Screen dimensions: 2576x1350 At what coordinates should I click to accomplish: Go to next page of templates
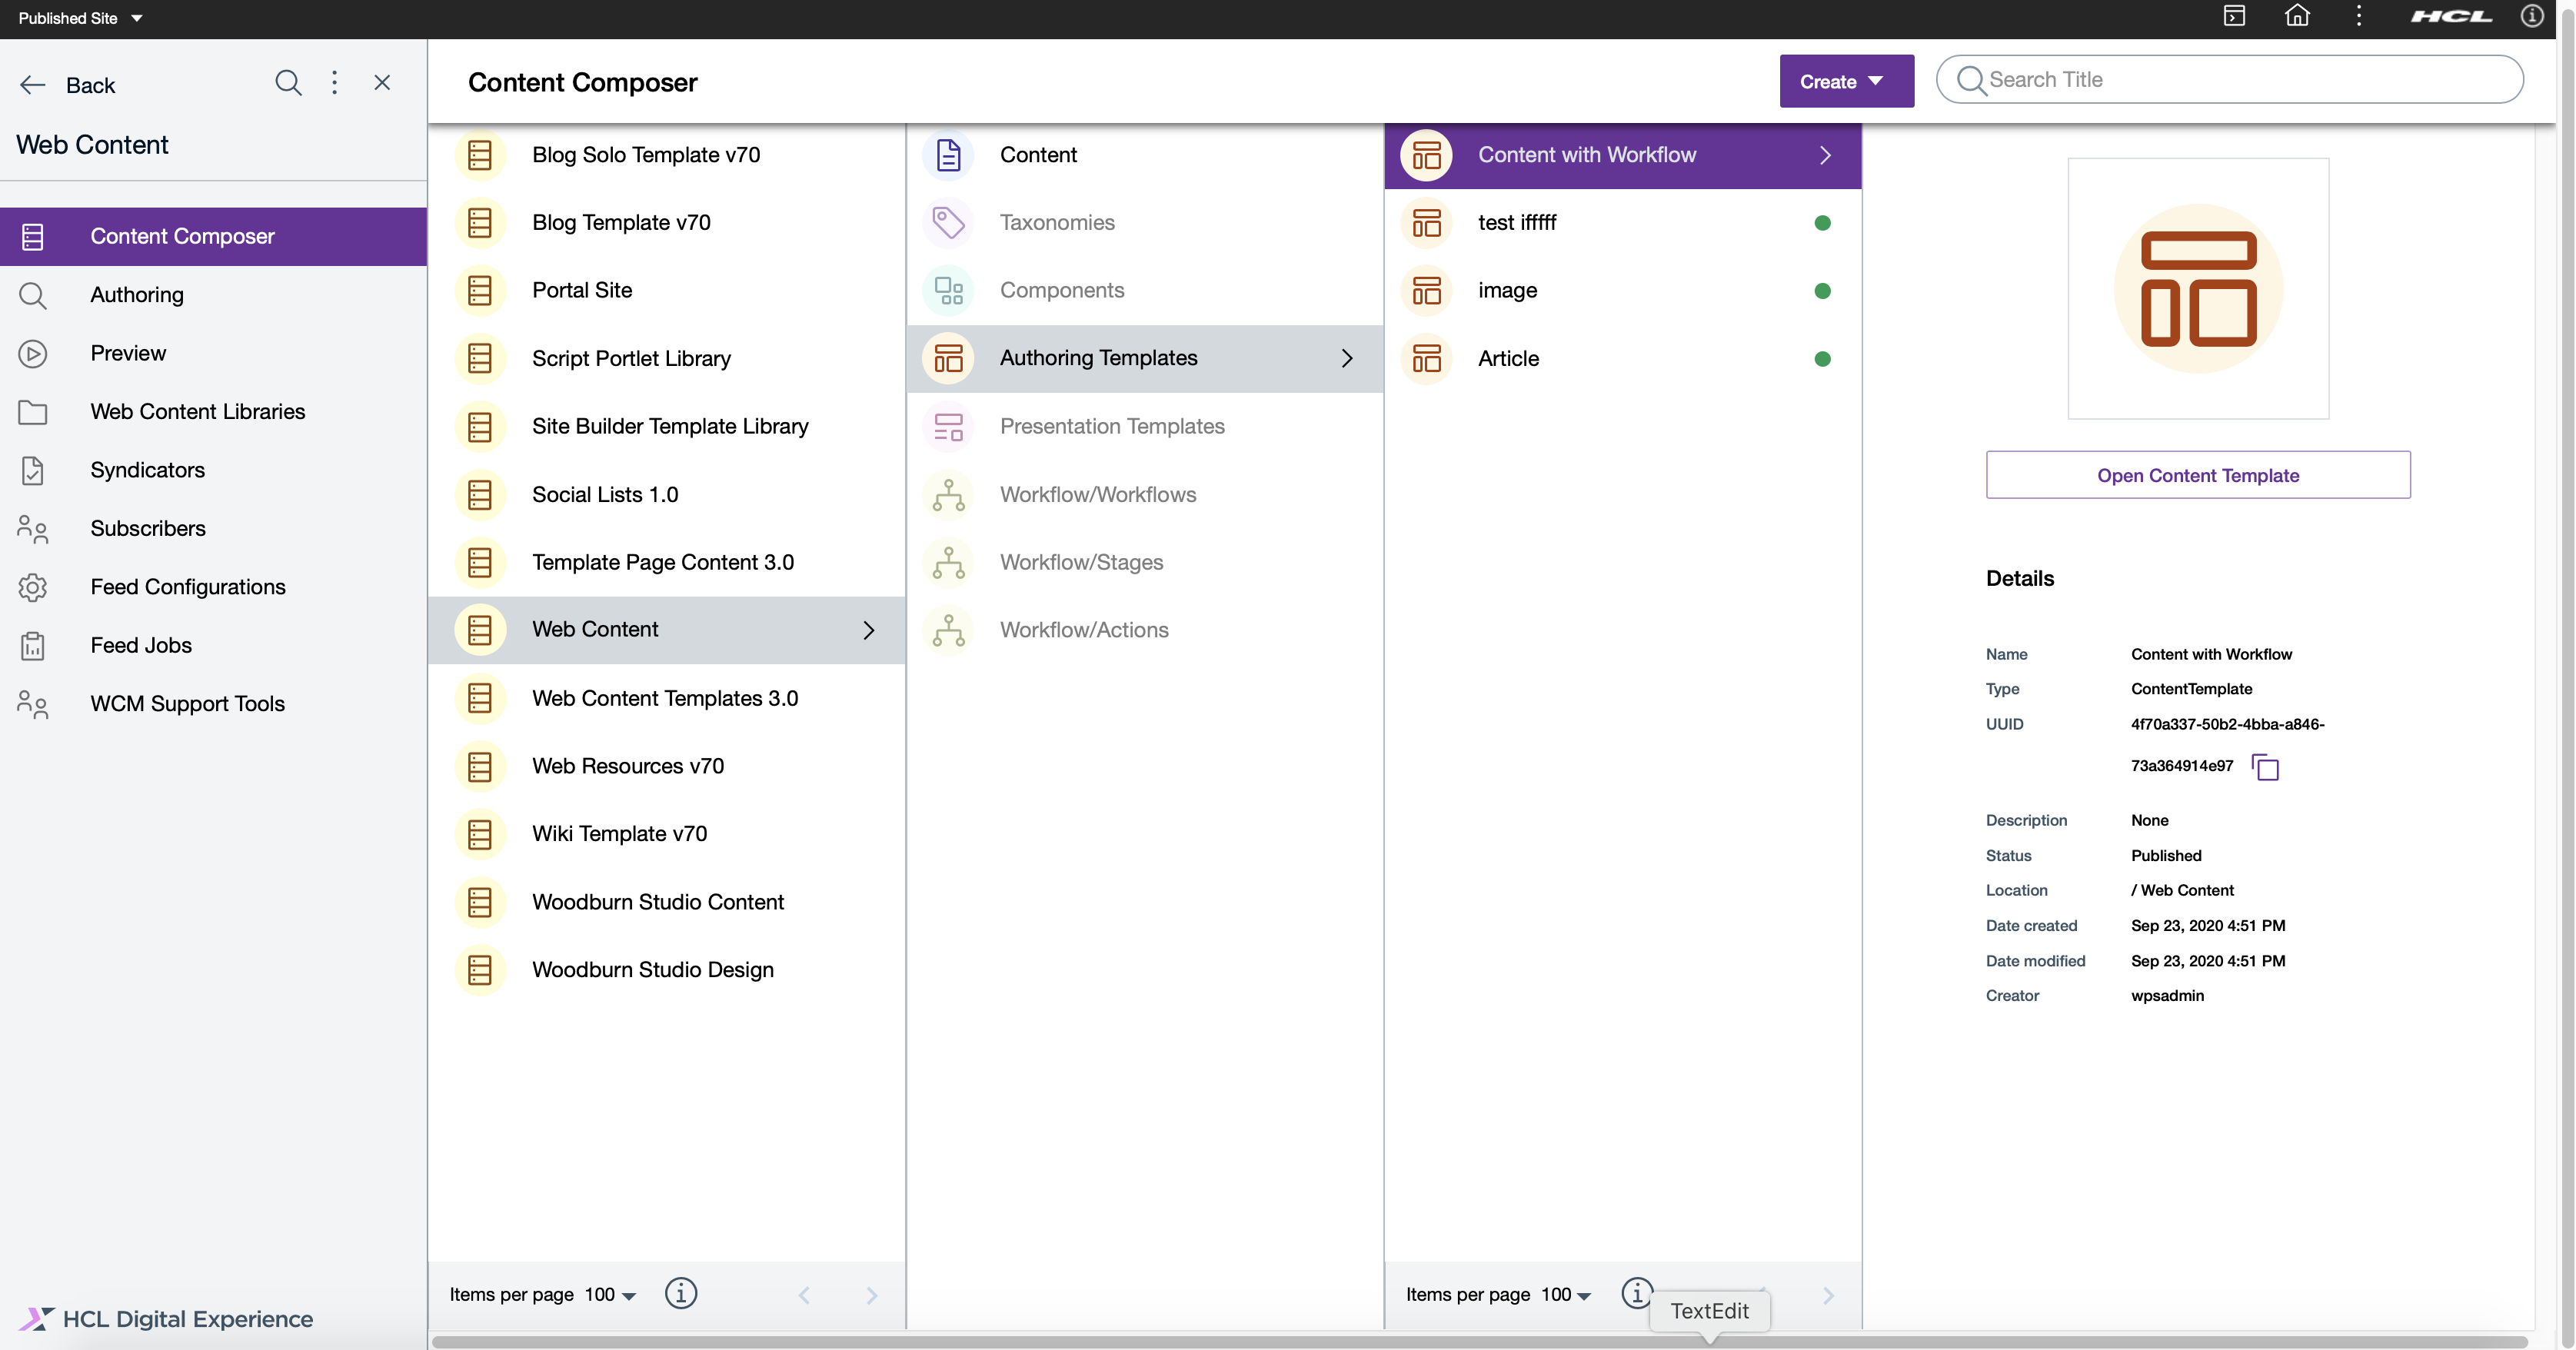click(1828, 1296)
